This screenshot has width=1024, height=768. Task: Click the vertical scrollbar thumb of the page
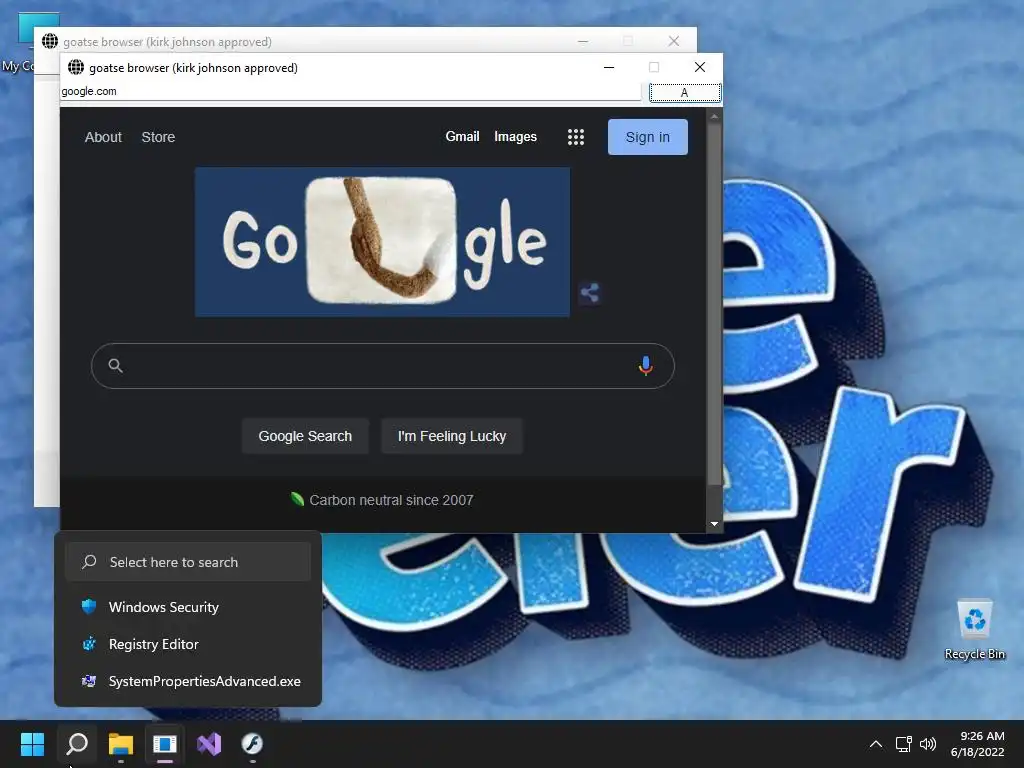click(714, 304)
